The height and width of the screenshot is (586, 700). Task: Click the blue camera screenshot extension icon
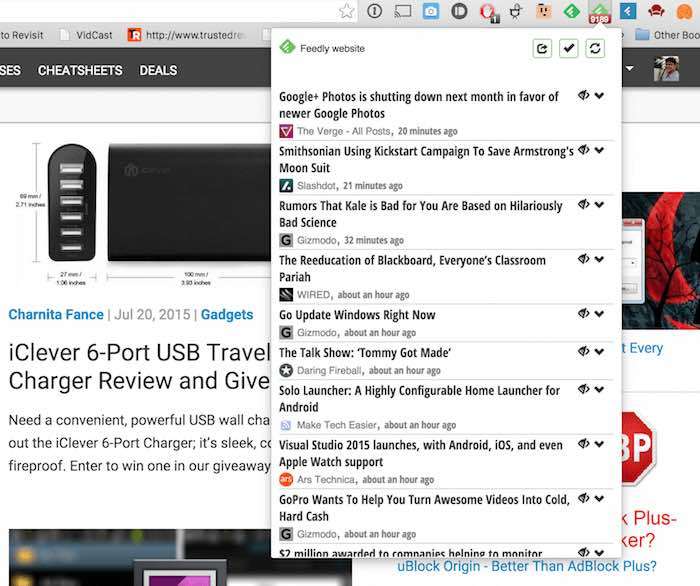pos(431,11)
